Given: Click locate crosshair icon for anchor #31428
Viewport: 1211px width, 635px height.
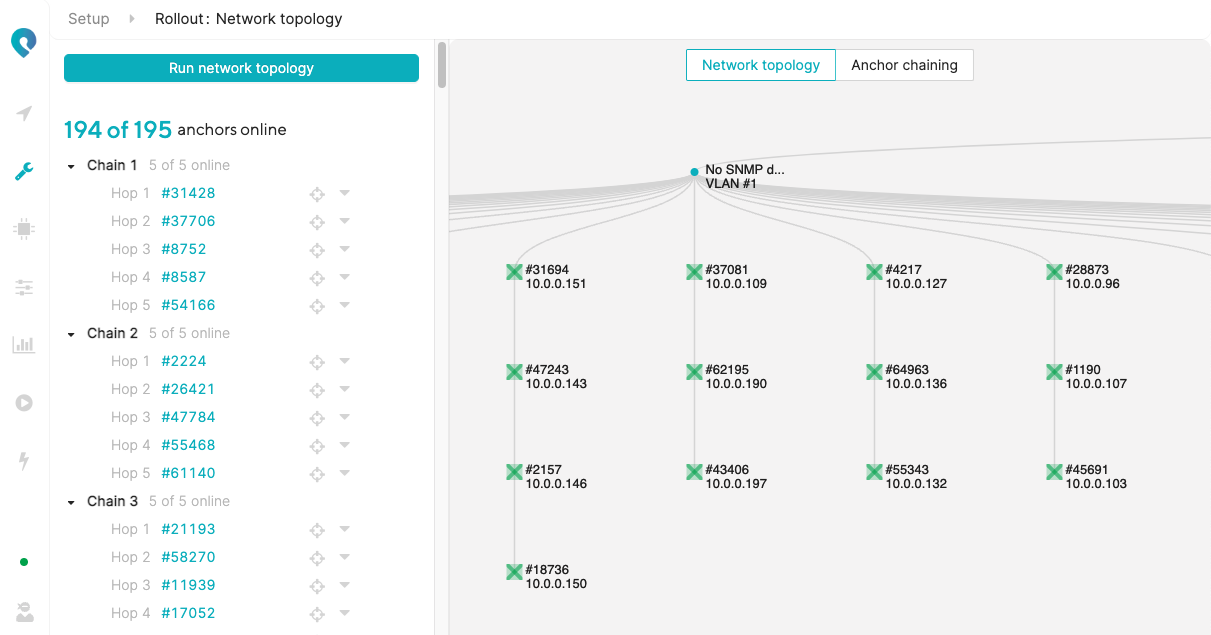Looking at the screenshot, I should pos(317,194).
